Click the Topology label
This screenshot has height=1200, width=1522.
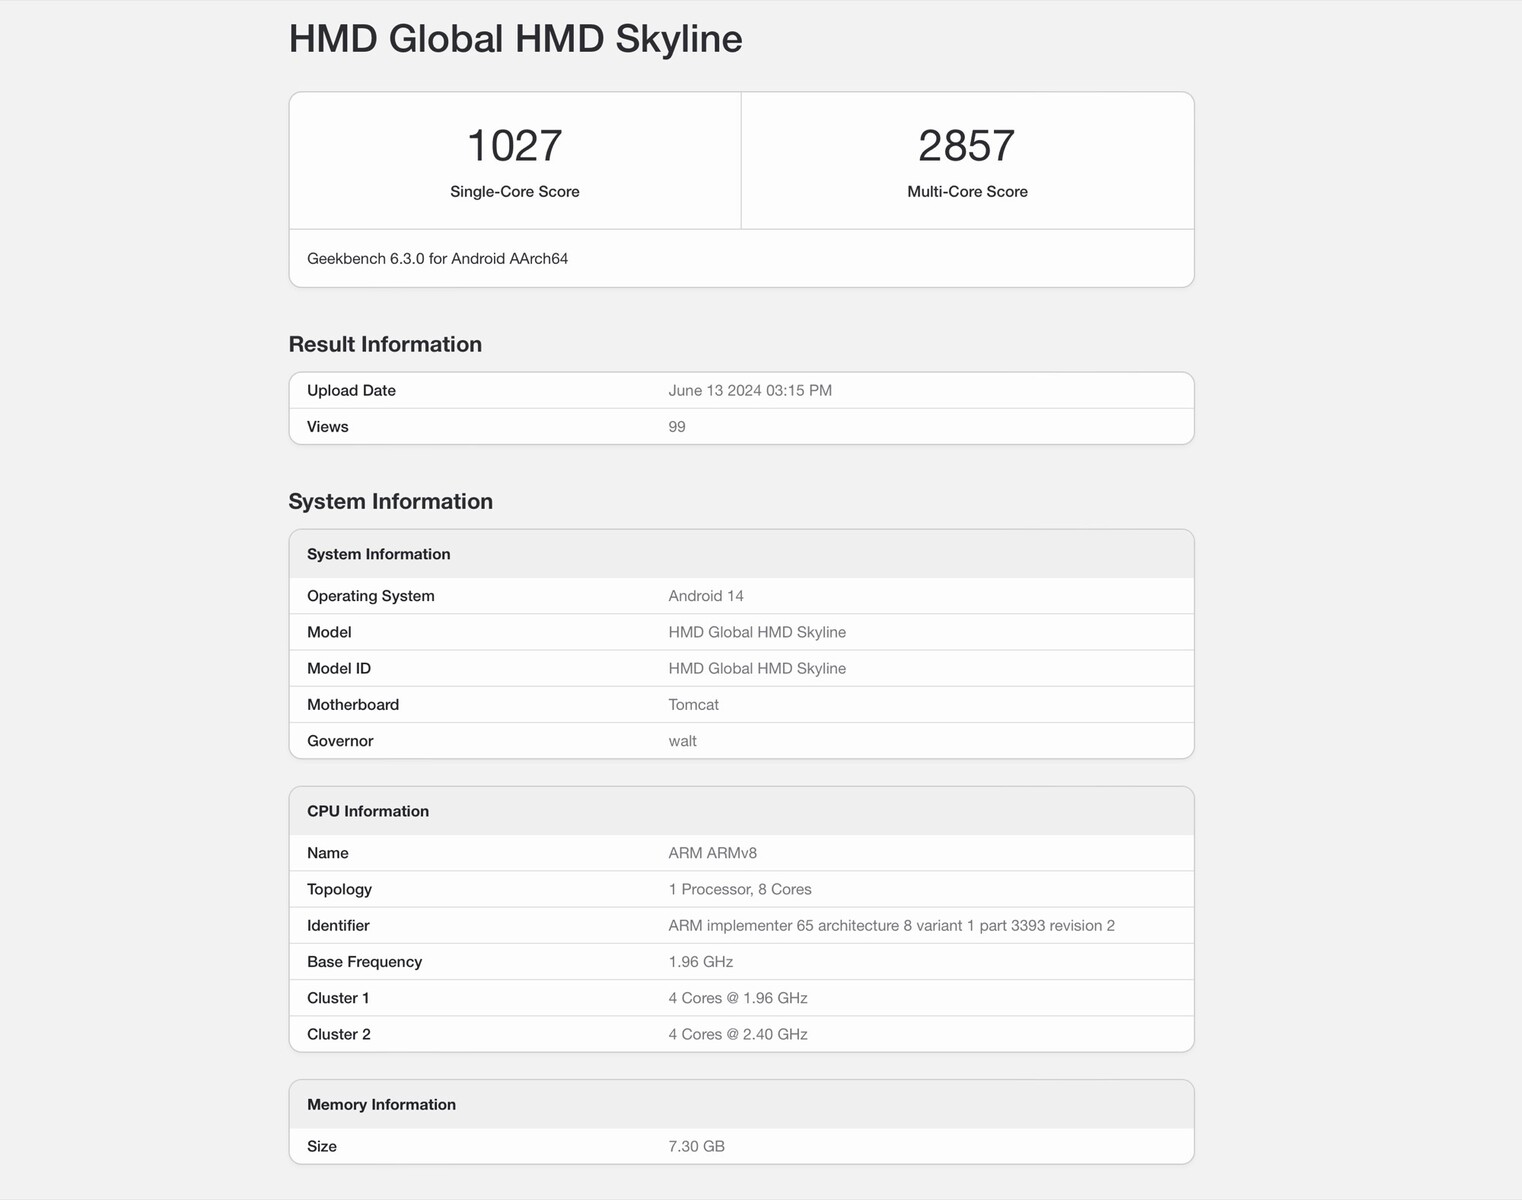340,889
